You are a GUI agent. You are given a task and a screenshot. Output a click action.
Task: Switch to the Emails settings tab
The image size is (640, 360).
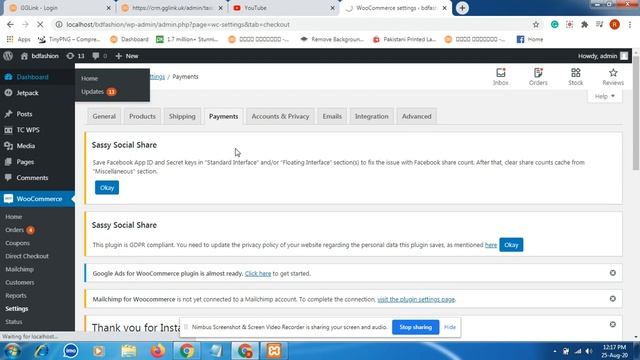[x=332, y=116]
